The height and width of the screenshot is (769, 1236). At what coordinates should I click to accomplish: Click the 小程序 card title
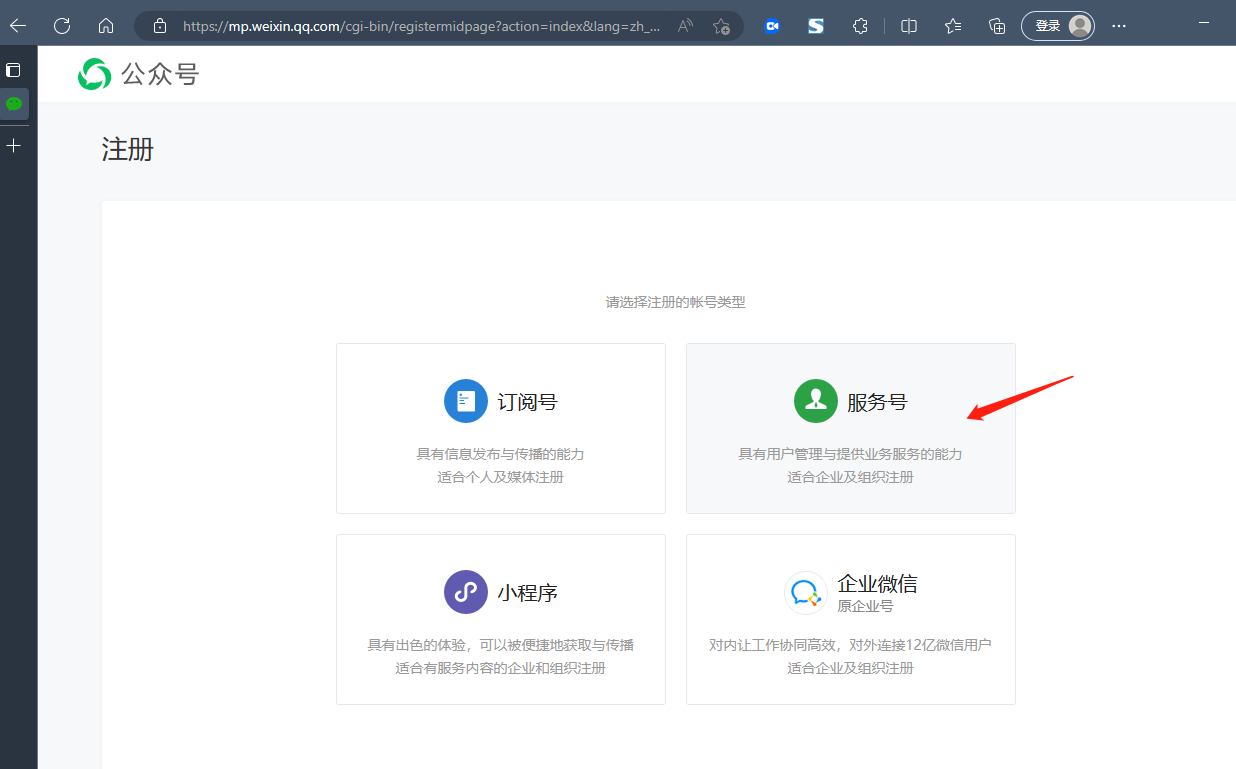click(x=528, y=593)
